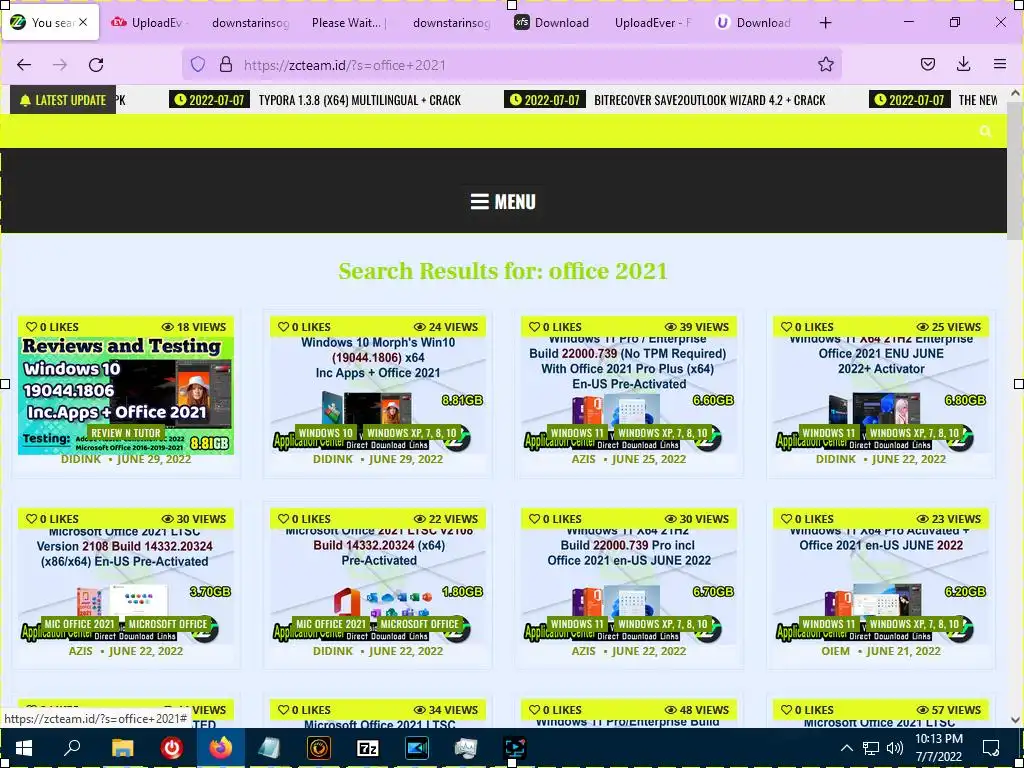Open the red power icon app
Image resolution: width=1024 pixels, height=768 pixels.
click(172, 748)
